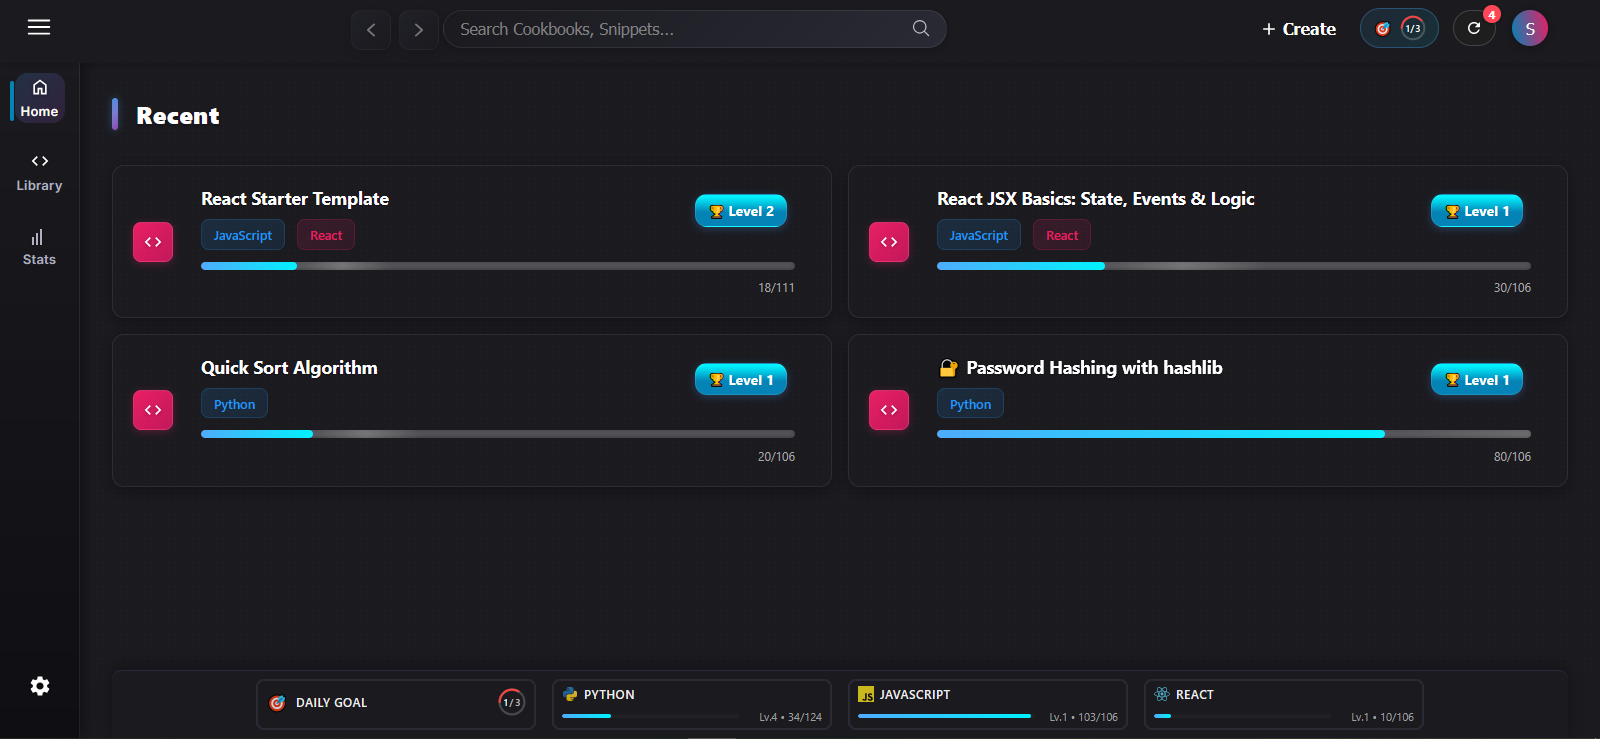This screenshot has height=739, width=1600.
Task: Click the forward navigation arrow
Action: (x=419, y=30)
